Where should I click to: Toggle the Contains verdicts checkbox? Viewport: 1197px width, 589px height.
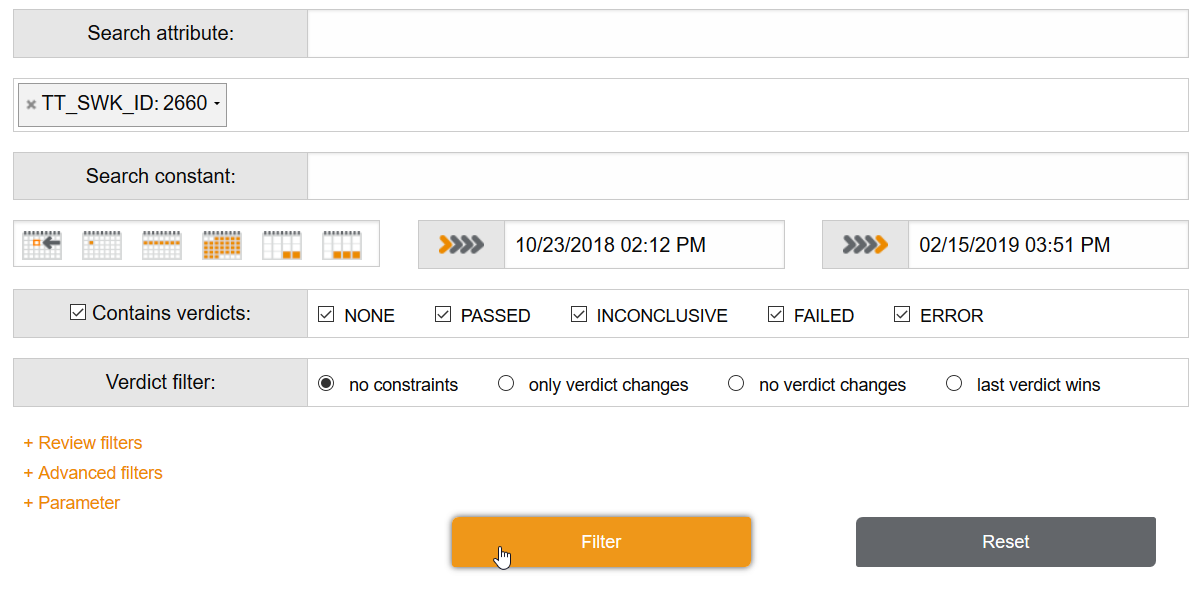78,313
